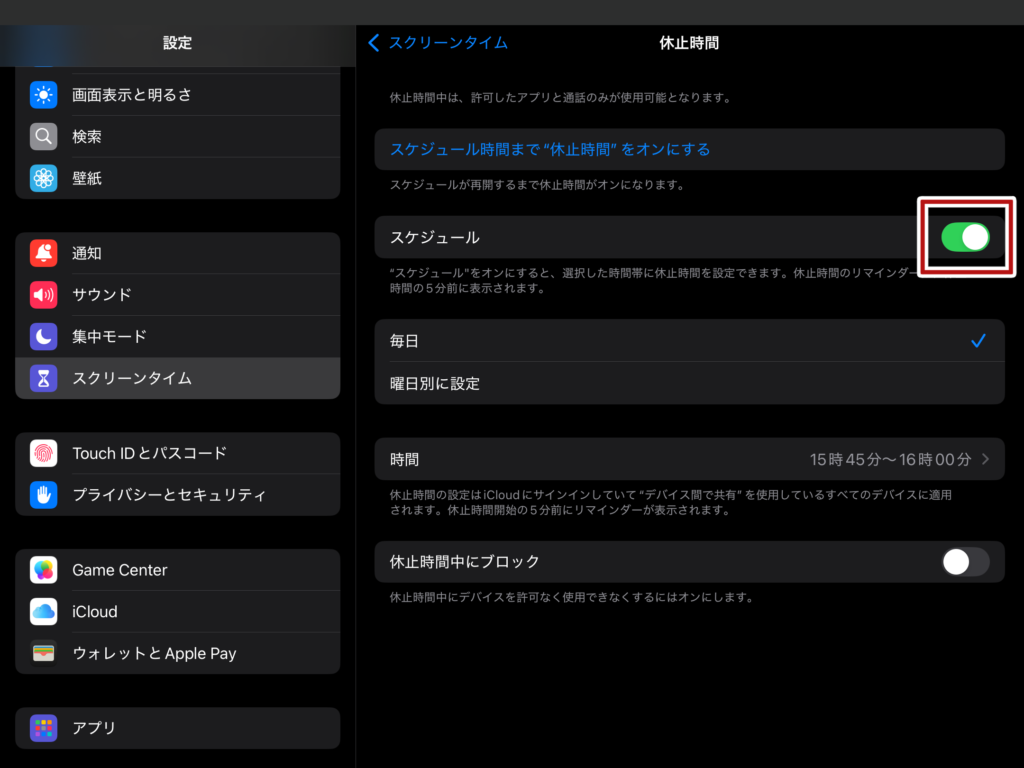Tap the Notifications bell icon
Screen dimensions: 1024x768
(x=43, y=254)
